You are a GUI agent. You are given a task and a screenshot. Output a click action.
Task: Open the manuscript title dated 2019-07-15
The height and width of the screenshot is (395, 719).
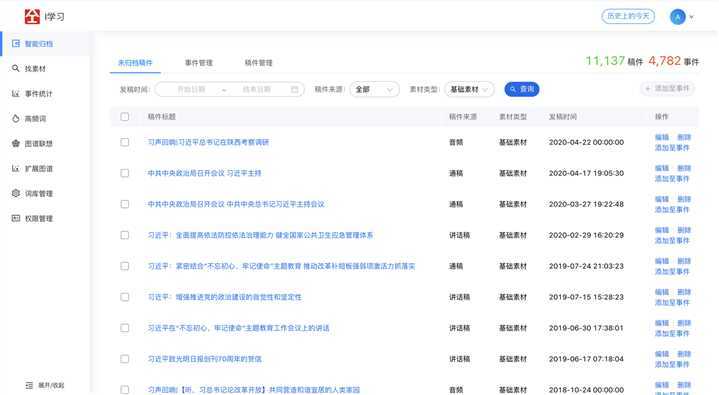tap(225, 297)
